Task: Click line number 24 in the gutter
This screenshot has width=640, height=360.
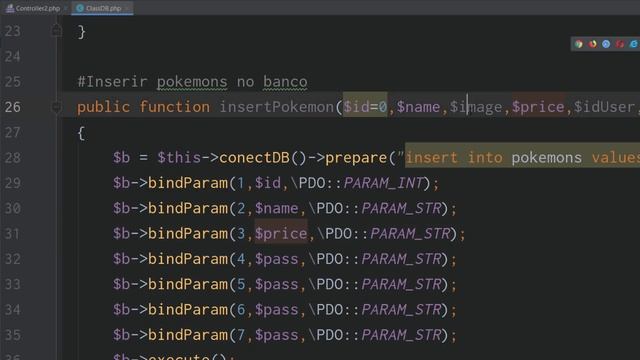Action: click(x=12, y=56)
